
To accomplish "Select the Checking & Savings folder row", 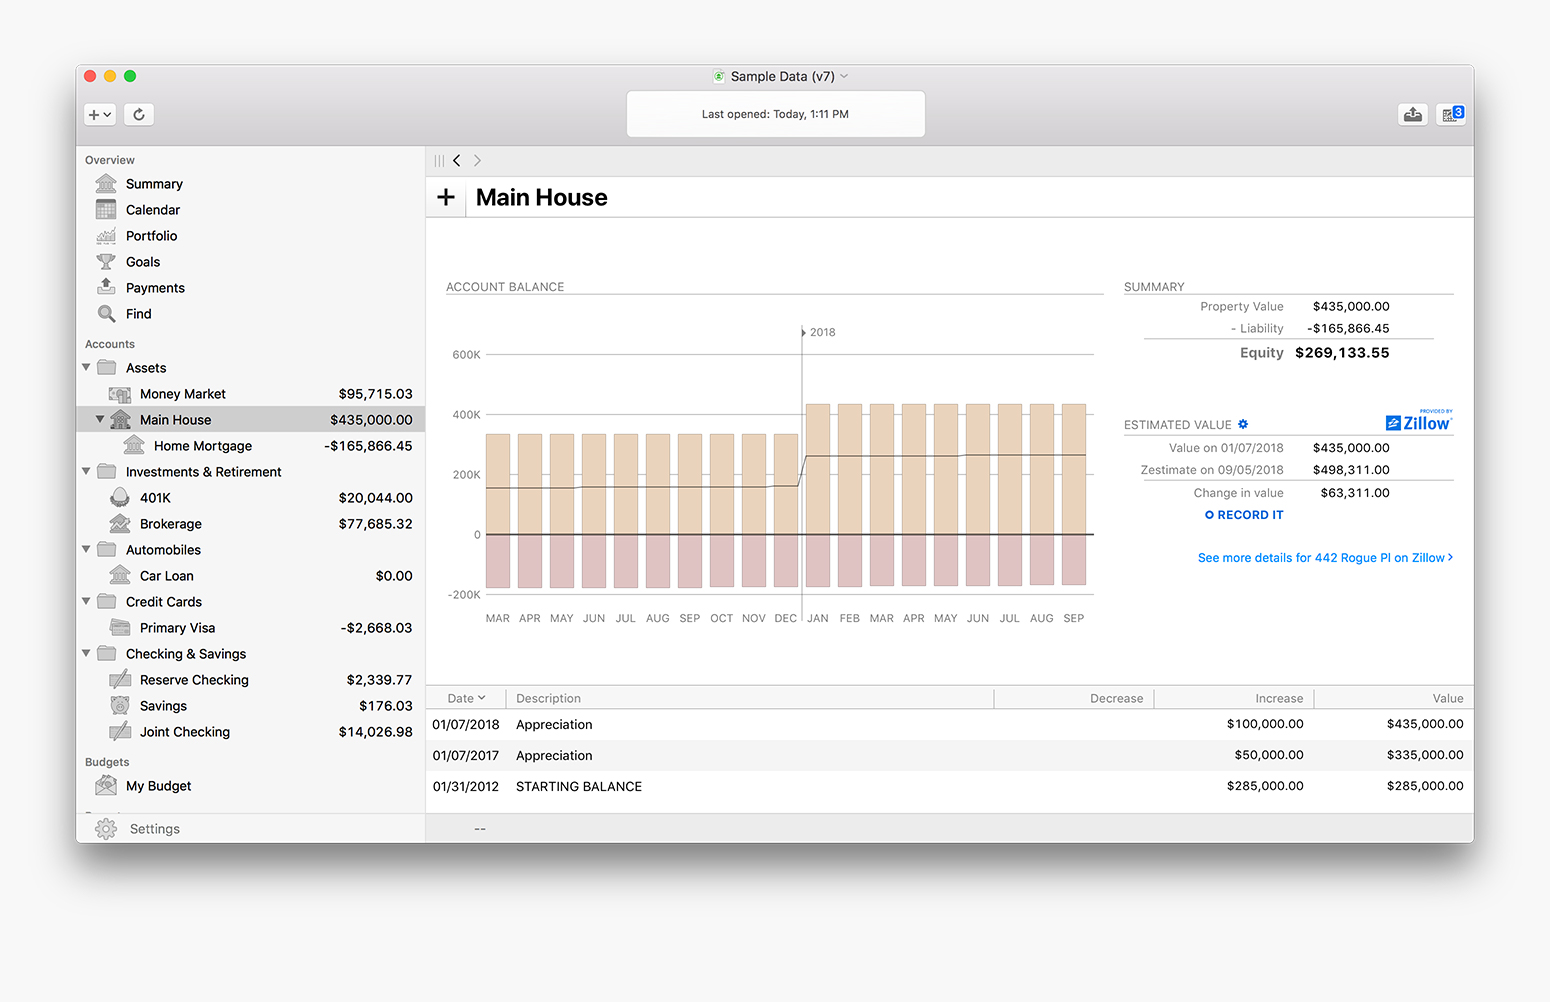I will 251,654.
